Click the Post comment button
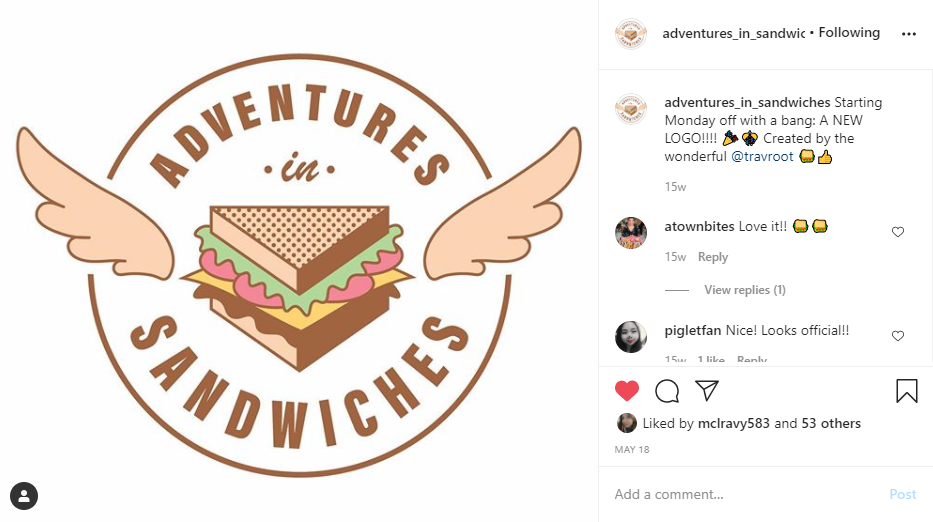The height and width of the screenshot is (522, 933). pos(903,495)
